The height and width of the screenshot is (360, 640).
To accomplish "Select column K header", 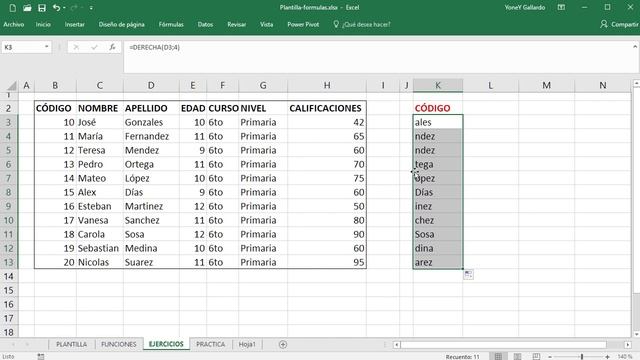I will (438, 85).
